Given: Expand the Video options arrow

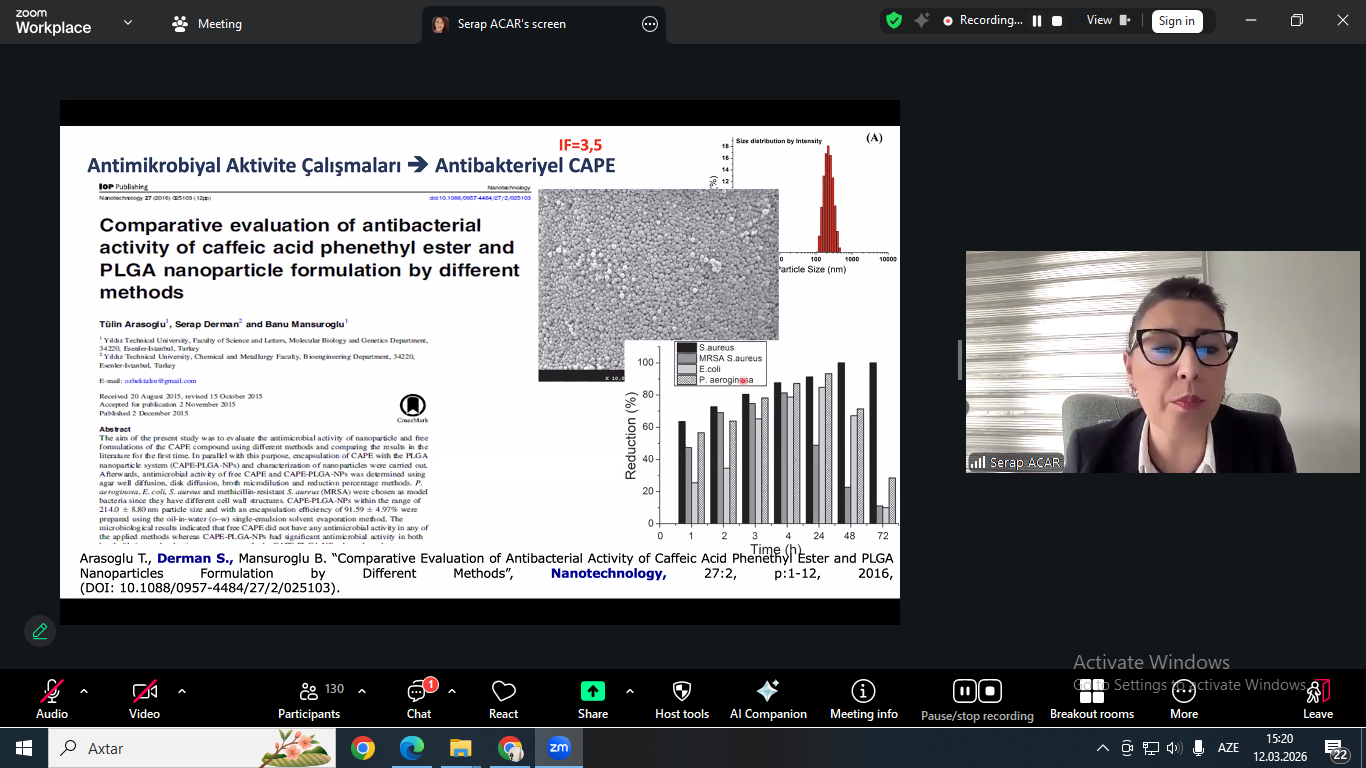Looking at the screenshot, I should (x=181, y=691).
